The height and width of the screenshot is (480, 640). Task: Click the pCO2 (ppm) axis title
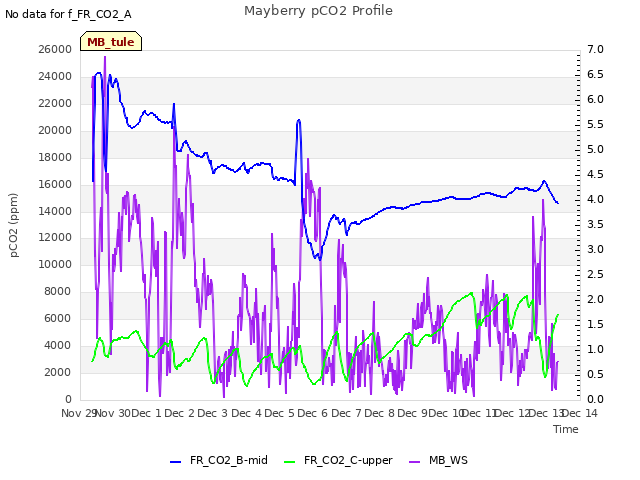(14, 225)
